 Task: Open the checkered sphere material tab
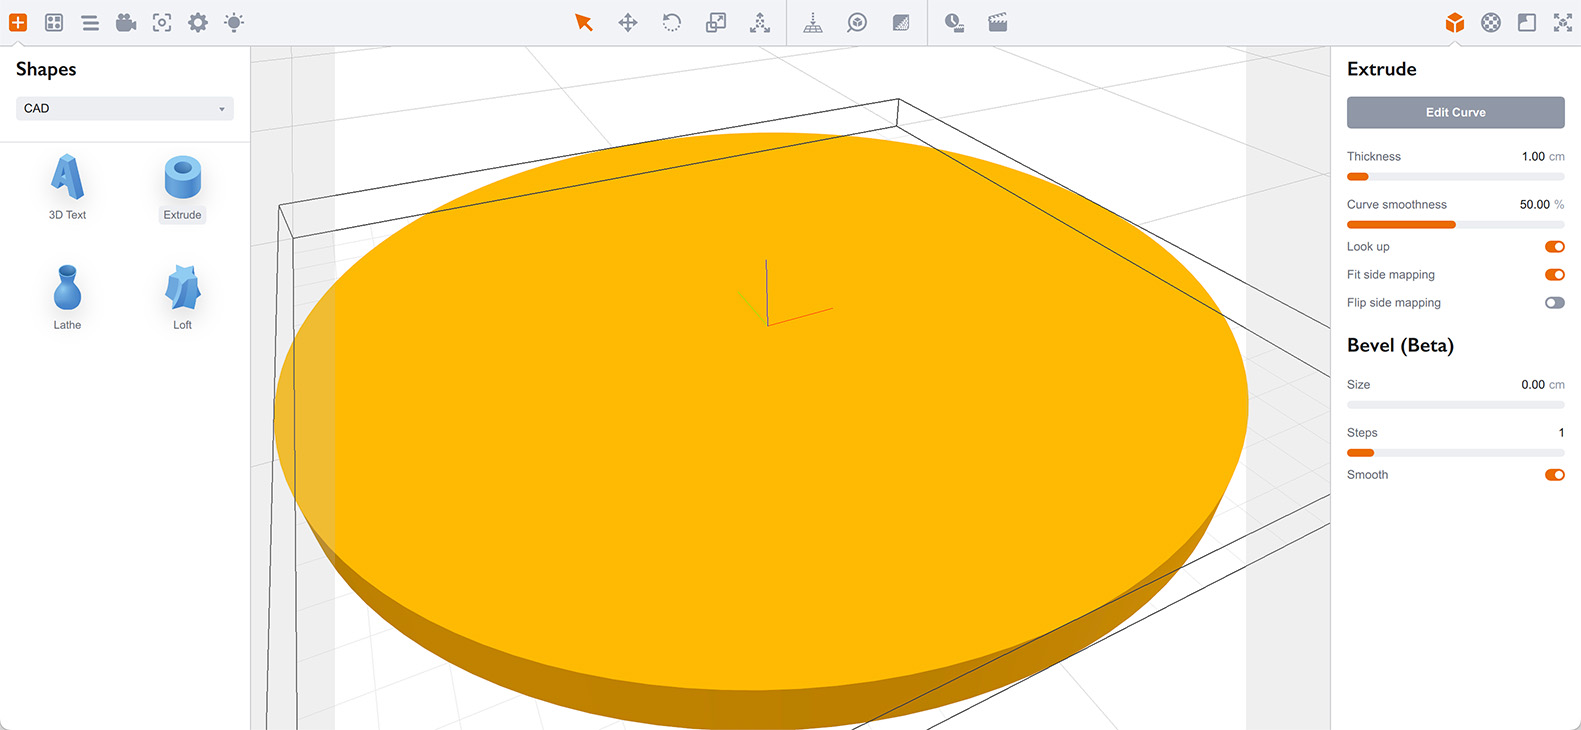pyautogui.click(x=1491, y=22)
